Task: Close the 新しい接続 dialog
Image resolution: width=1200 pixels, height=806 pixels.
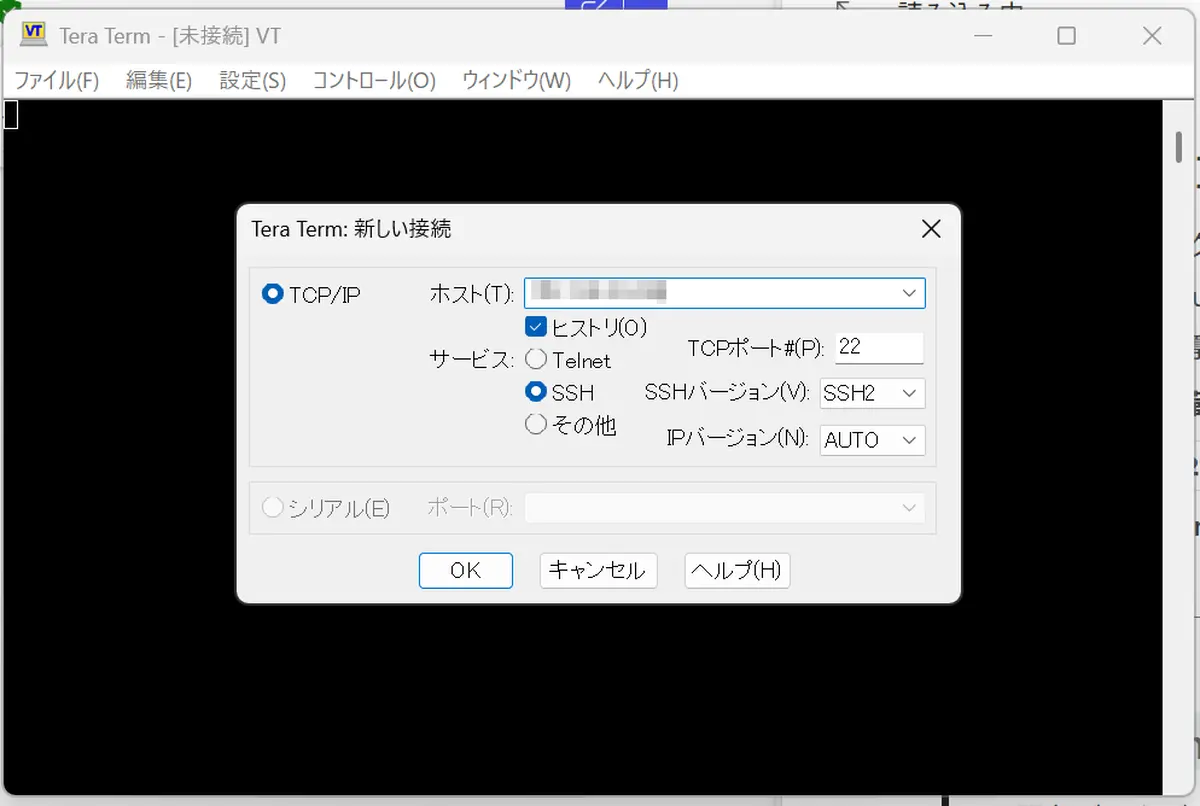Action: point(931,229)
